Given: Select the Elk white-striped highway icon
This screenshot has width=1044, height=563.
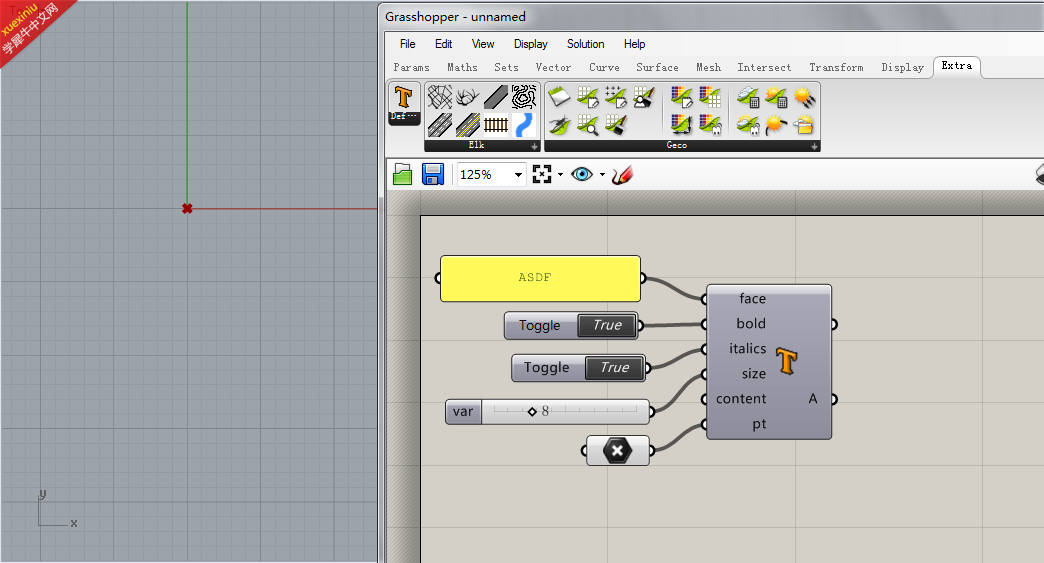Looking at the screenshot, I should 439,125.
